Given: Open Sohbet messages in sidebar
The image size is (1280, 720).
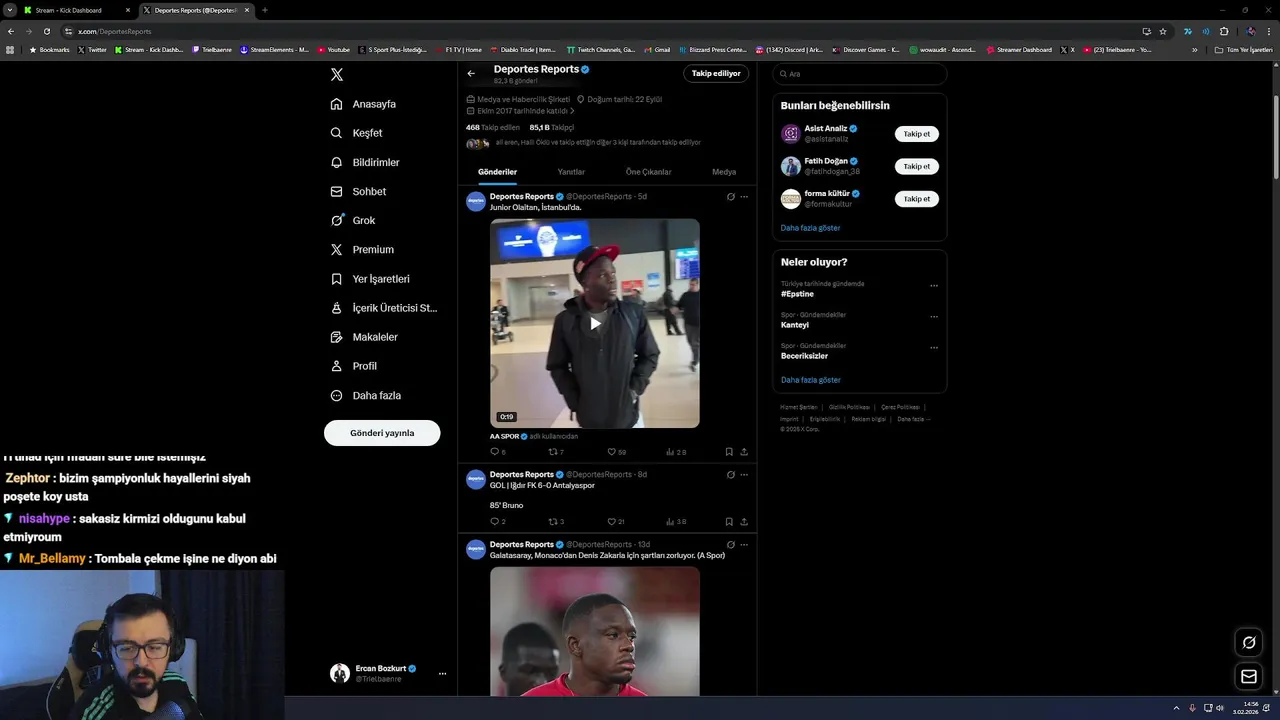Looking at the screenshot, I should click(x=358, y=191).
